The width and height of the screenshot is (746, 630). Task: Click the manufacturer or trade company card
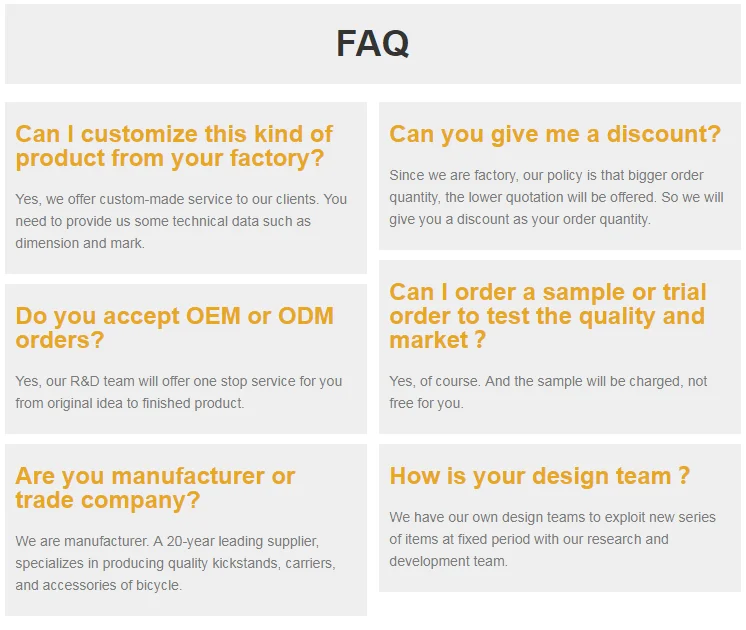[186, 530]
